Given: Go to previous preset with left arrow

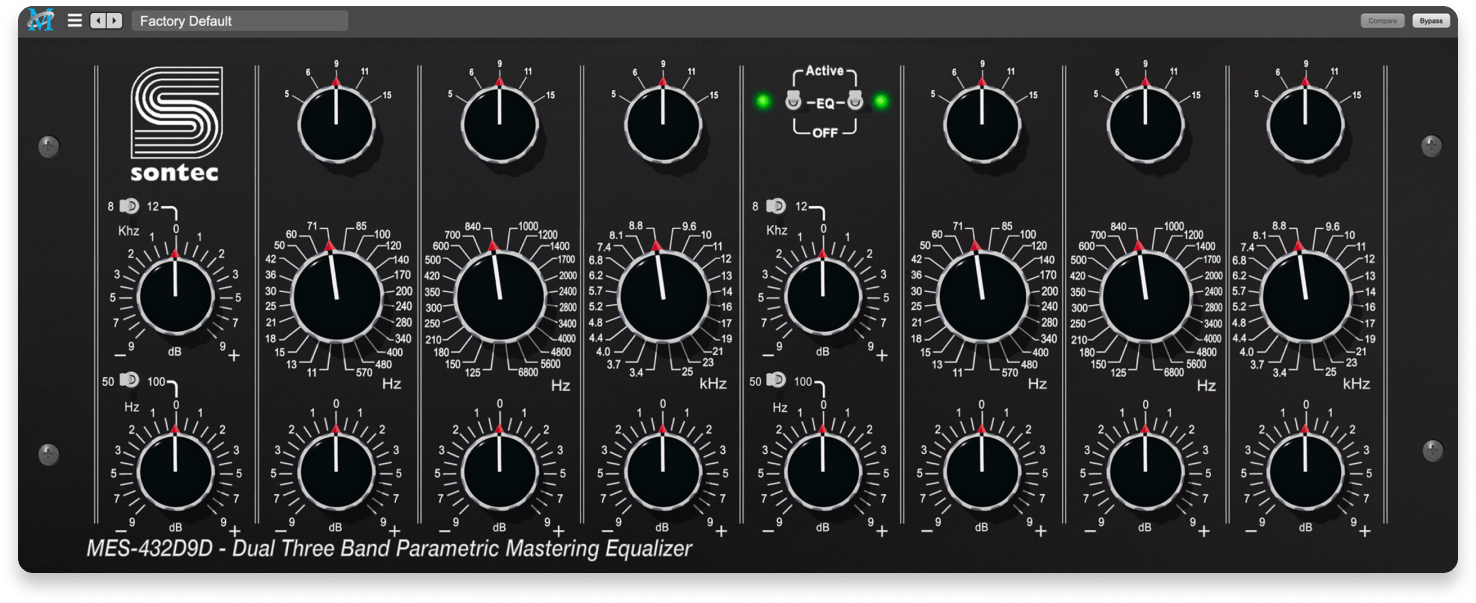Looking at the screenshot, I should coord(98,20).
